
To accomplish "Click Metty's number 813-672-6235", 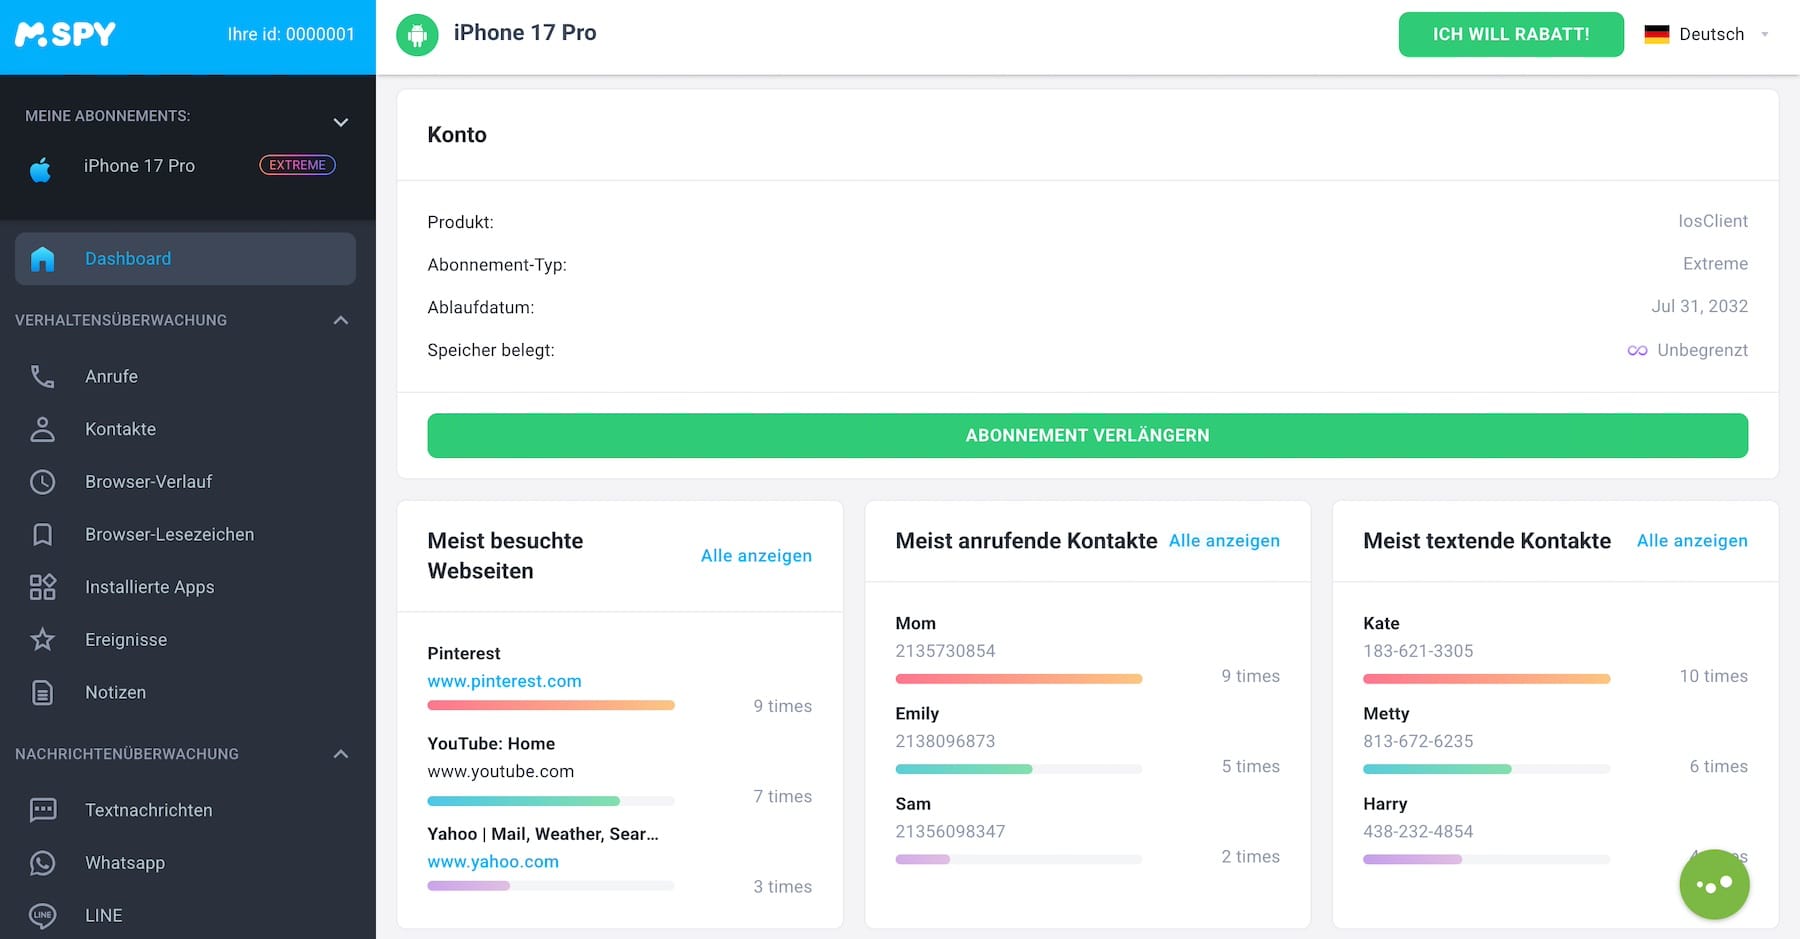I will point(1418,742).
